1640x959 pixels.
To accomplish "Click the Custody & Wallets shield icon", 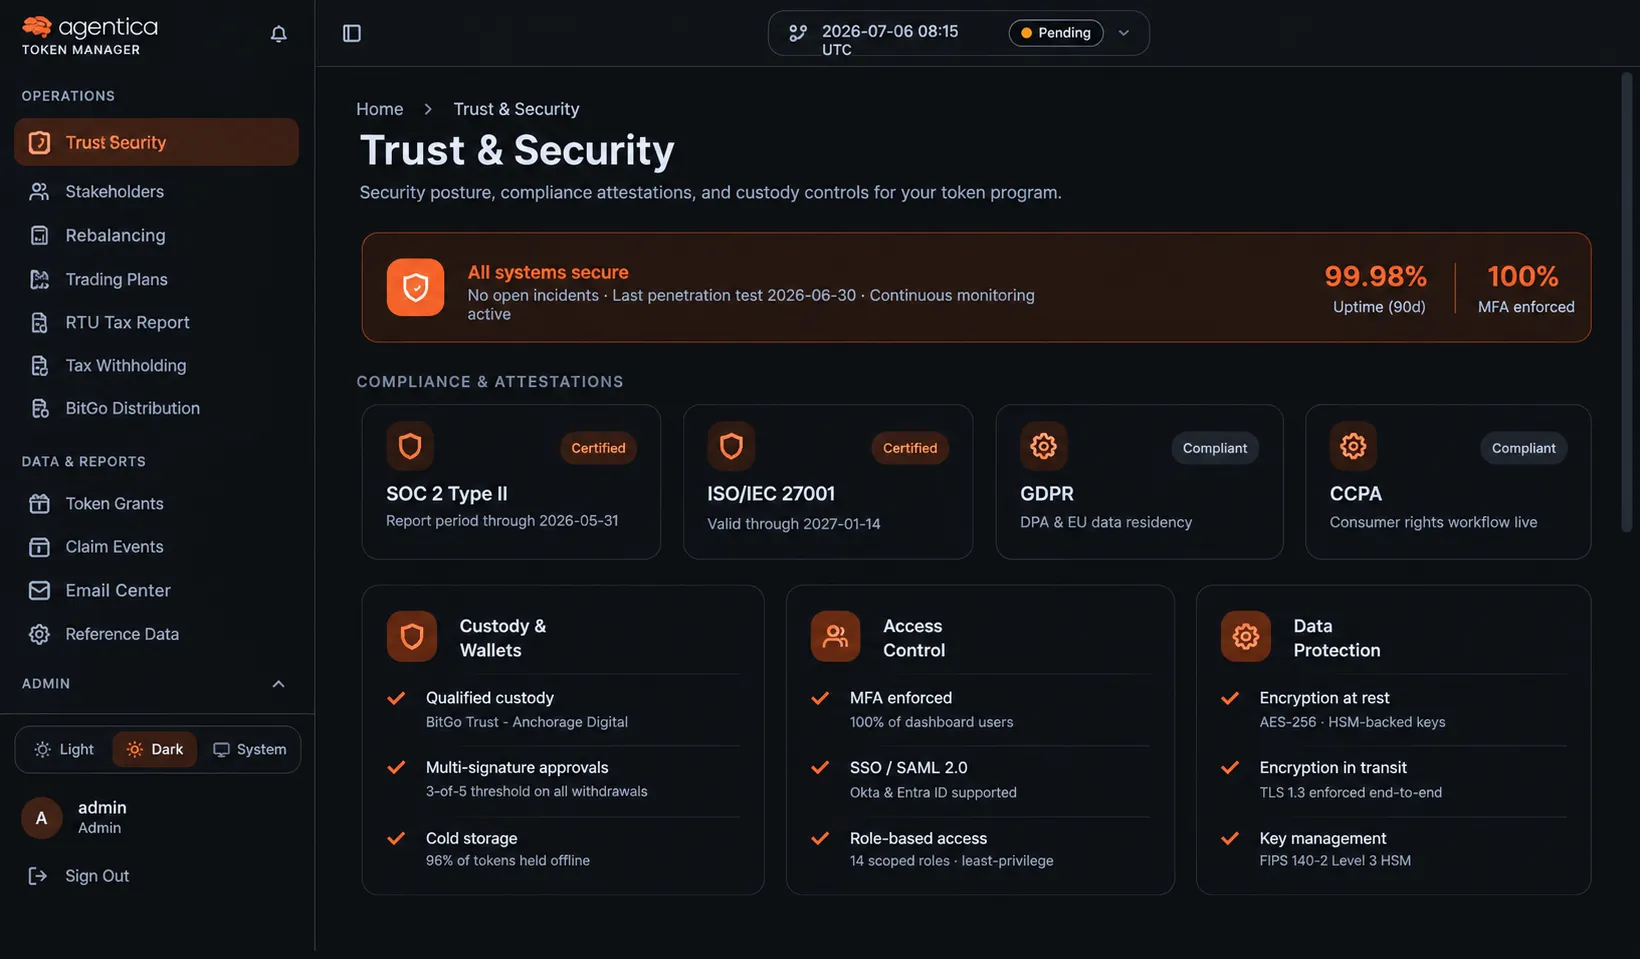I will (x=412, y=636).
